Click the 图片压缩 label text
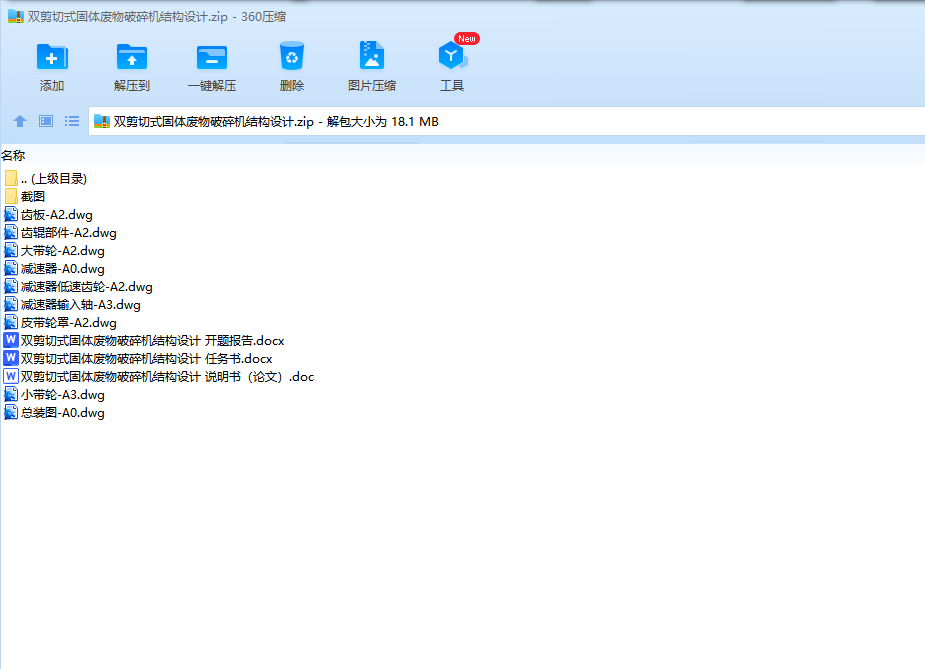 click(x=372, y=86)
